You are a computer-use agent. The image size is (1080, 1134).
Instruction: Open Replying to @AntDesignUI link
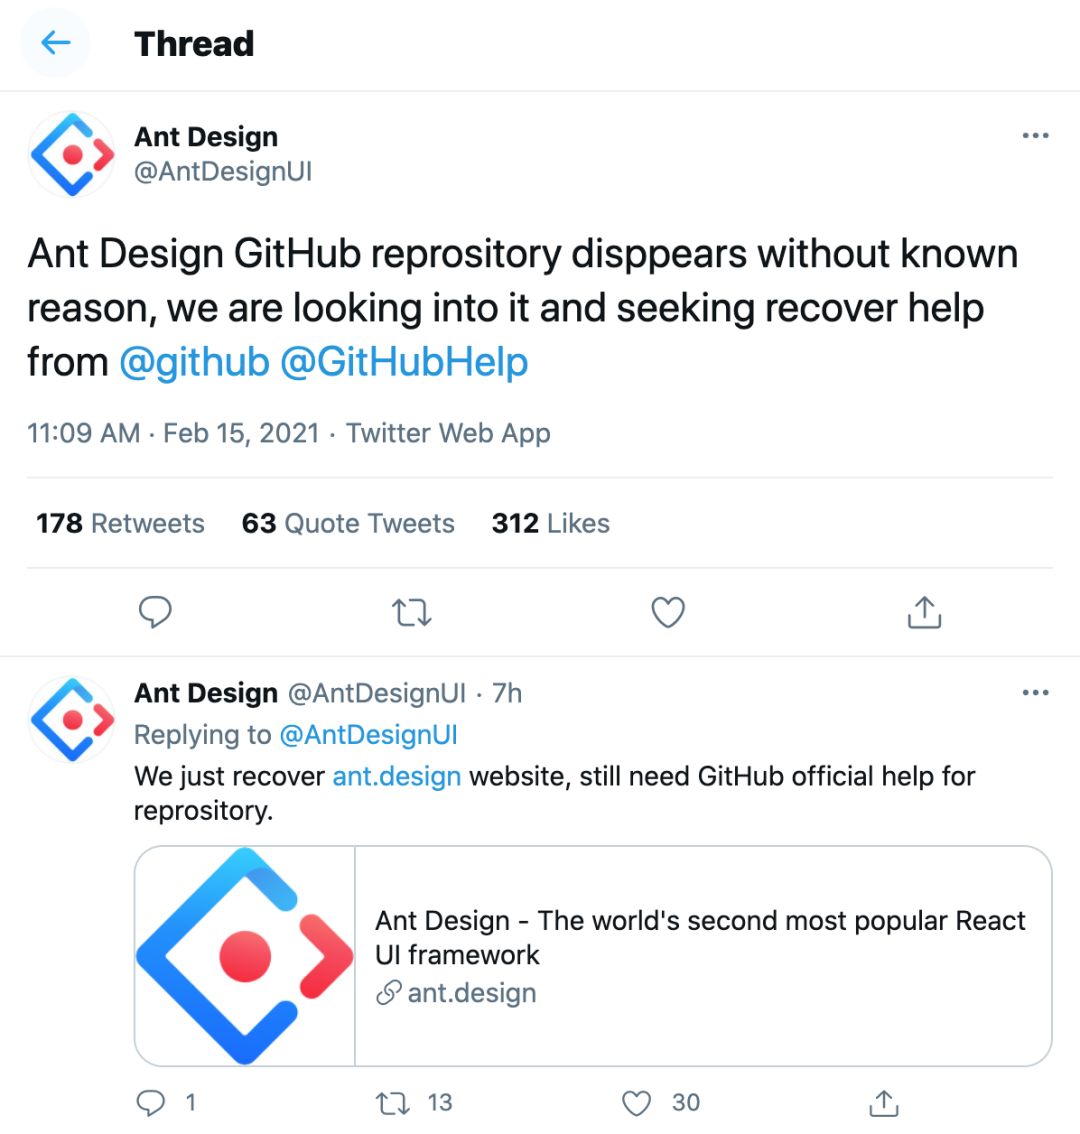pyautogui.click(x=296, y=735)
